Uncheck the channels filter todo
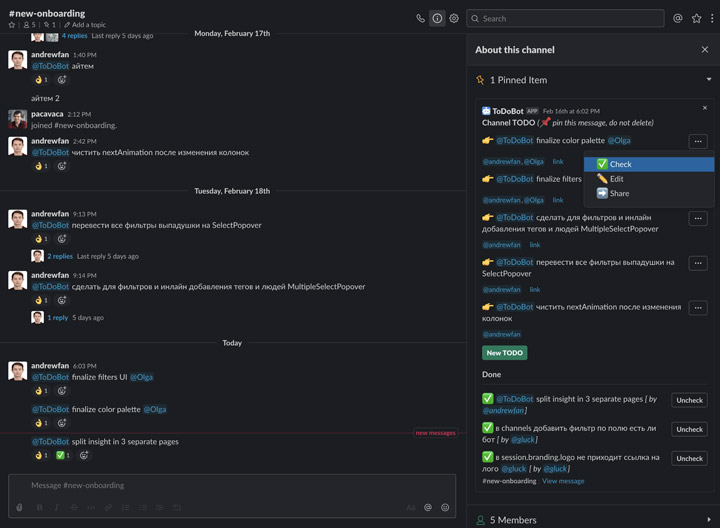This screenshot has width=720, height=528. 689,429
